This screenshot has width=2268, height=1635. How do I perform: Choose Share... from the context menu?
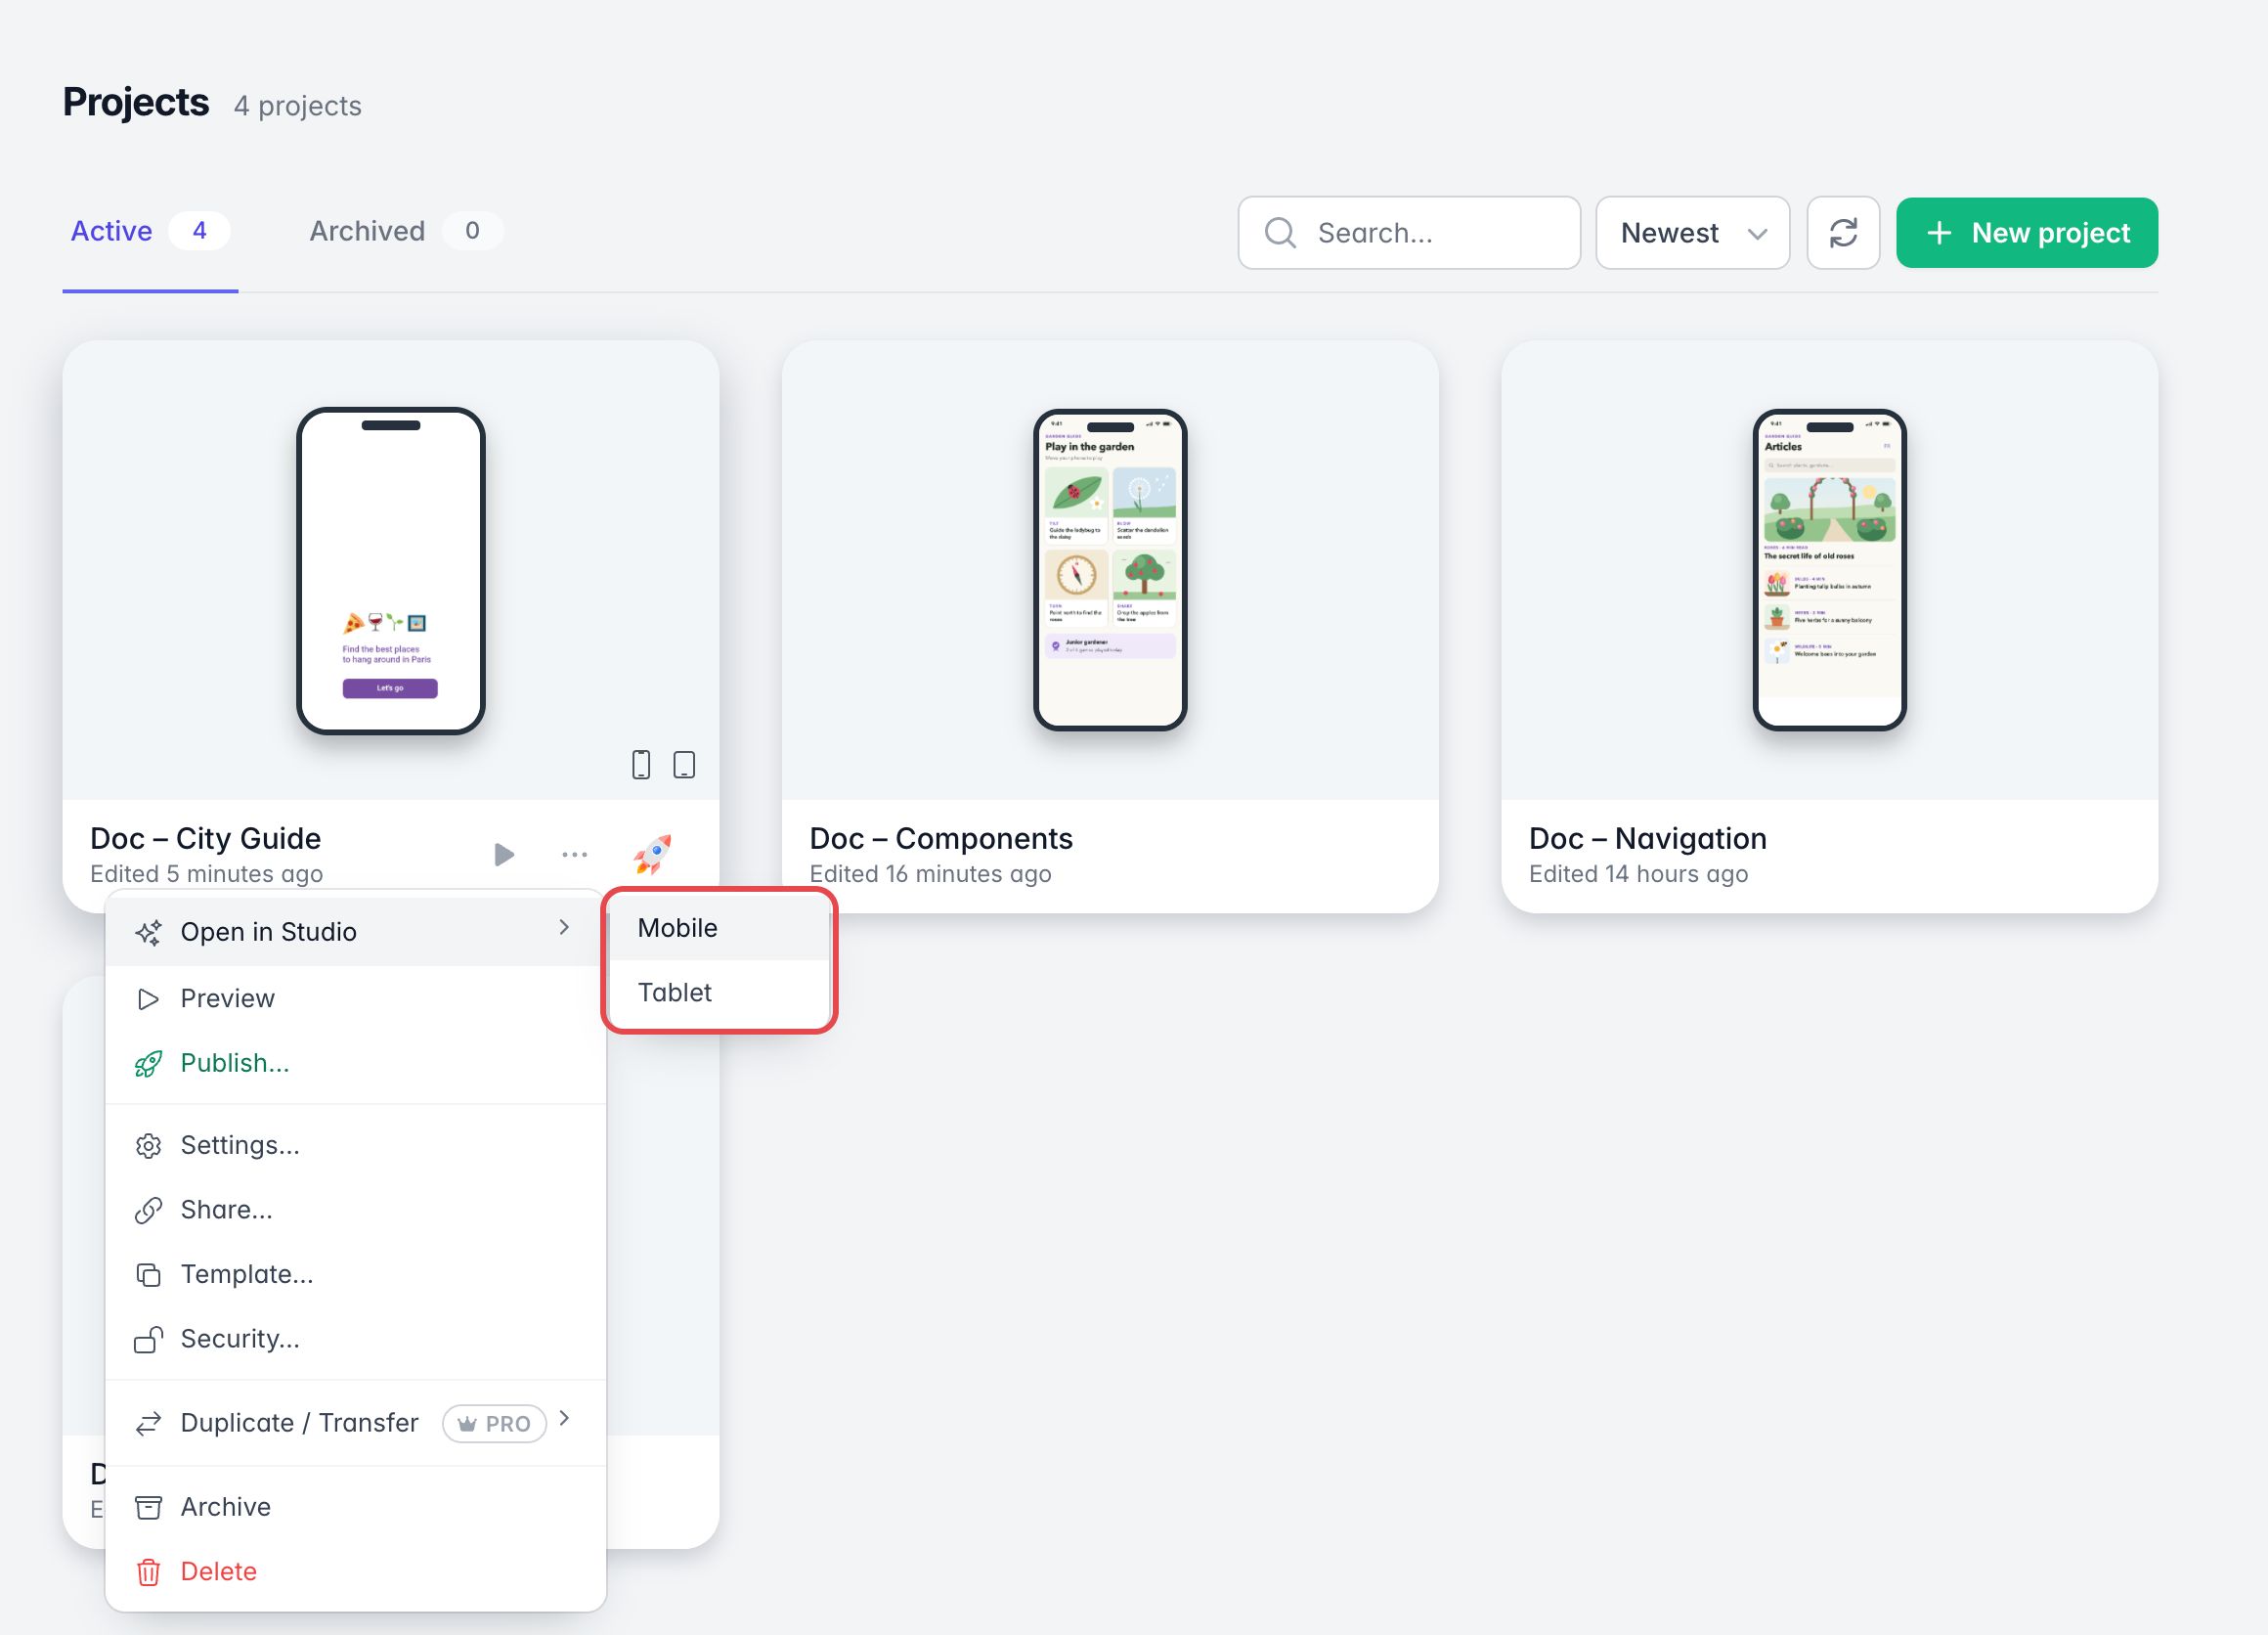[355, 1210]
